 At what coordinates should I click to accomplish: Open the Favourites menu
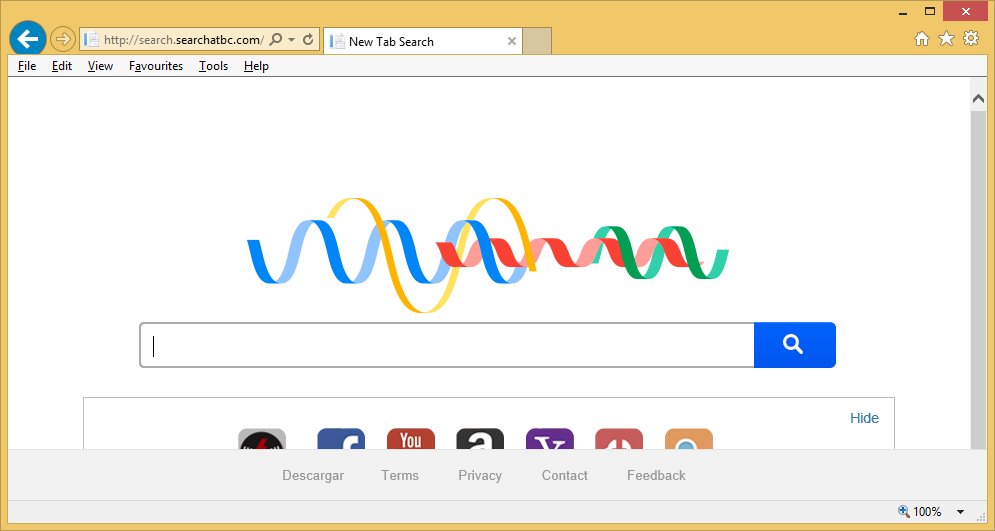[155, 66]
